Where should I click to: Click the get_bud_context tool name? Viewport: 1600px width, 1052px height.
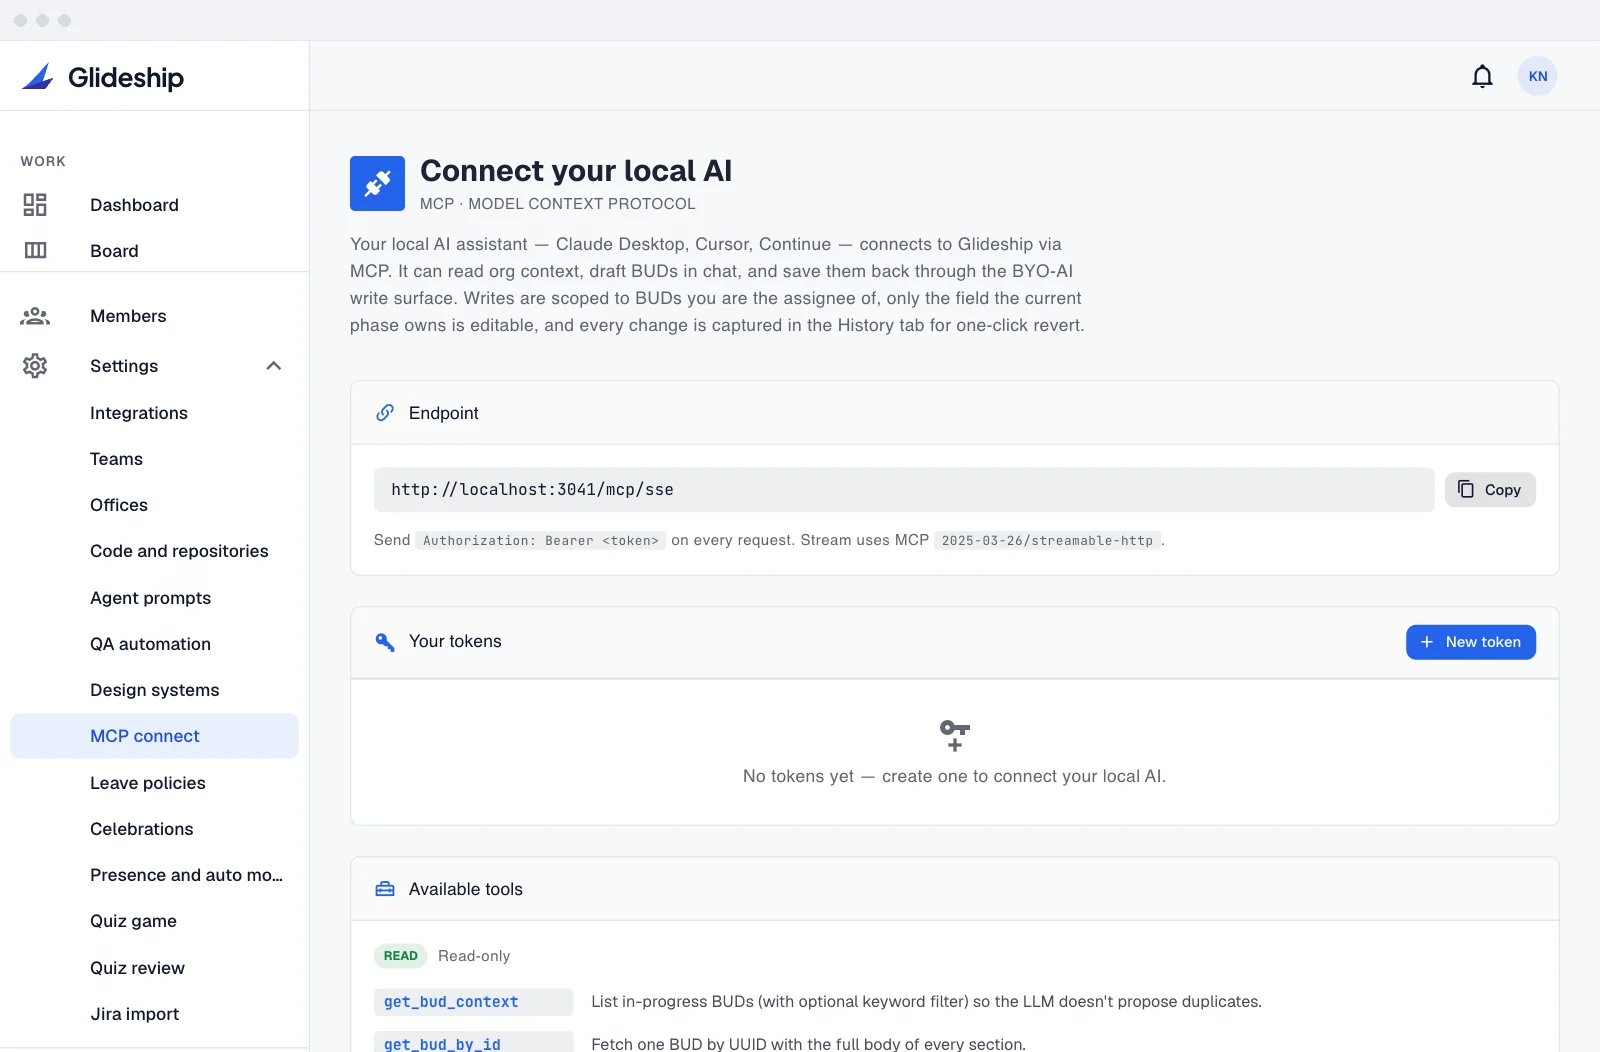point(451,1002)
